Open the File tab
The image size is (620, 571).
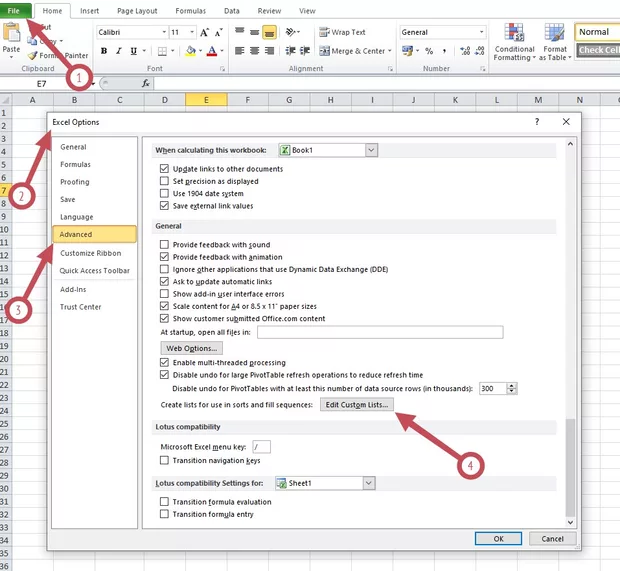click(15, 11)
